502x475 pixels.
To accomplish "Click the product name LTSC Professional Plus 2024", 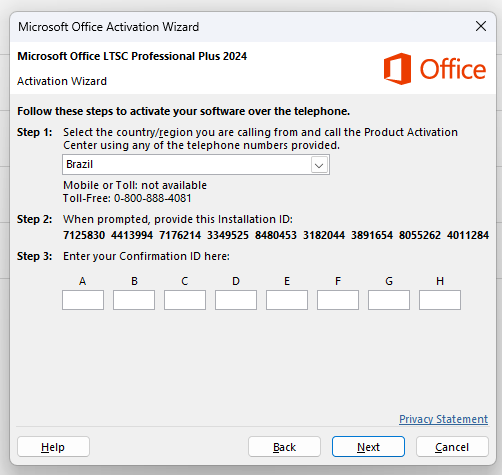I will point(132,56).
